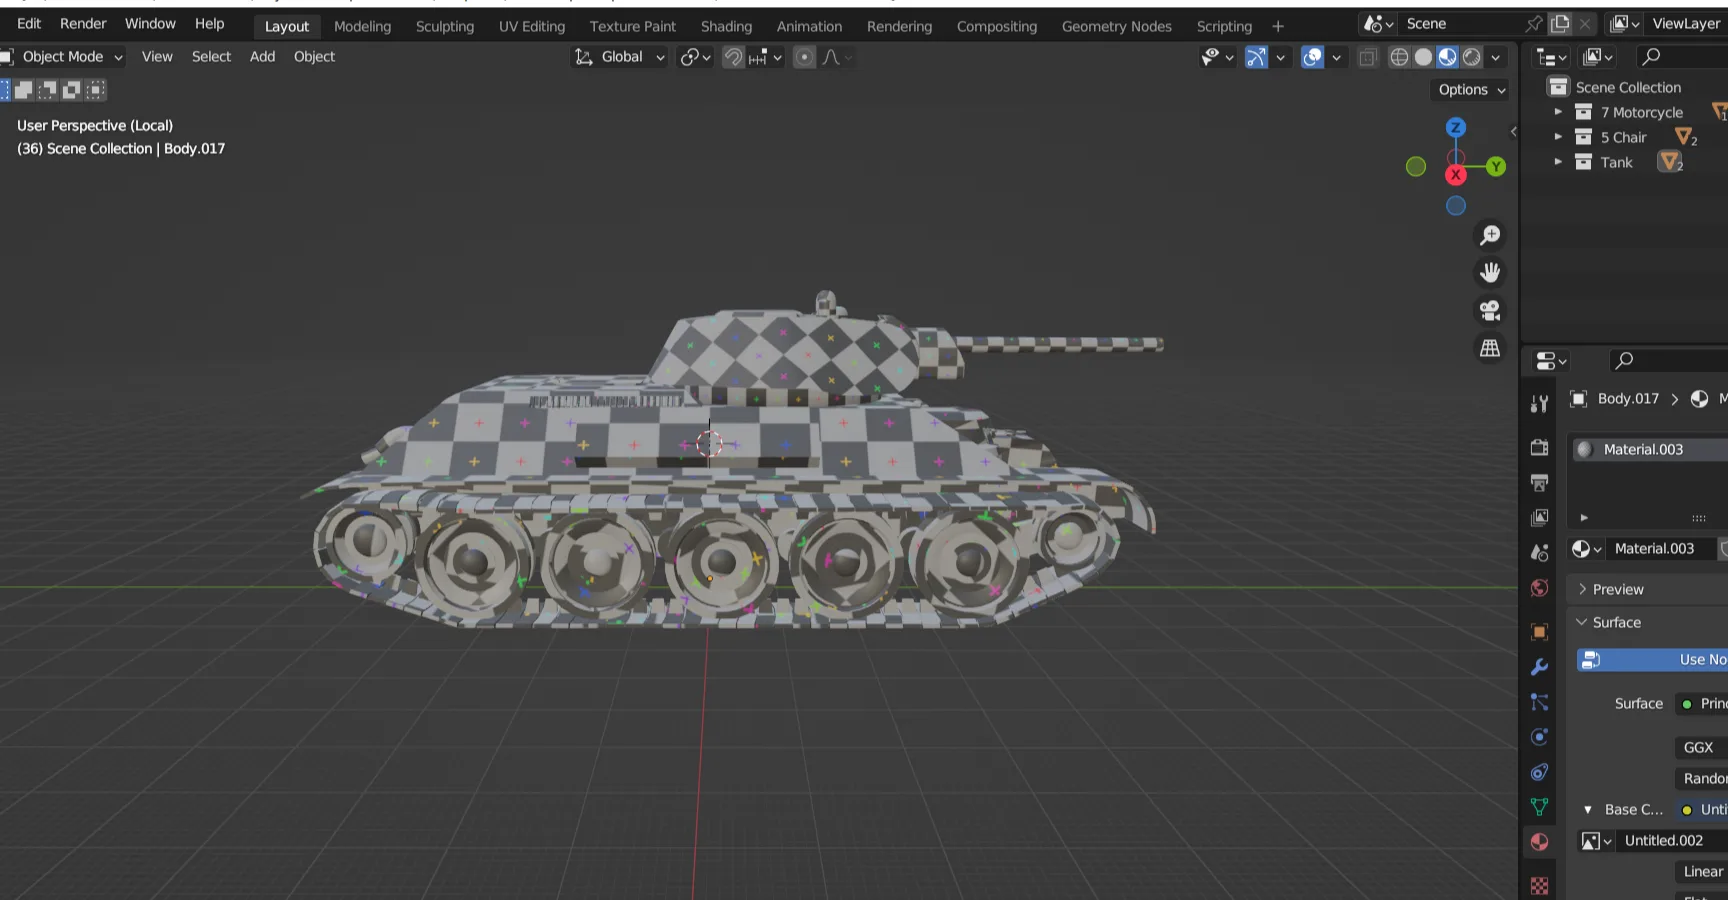The image size is (1728, 900).
Task: Open the Modifiers wrench tab in Properties
Action: (x=1539, y=667)
